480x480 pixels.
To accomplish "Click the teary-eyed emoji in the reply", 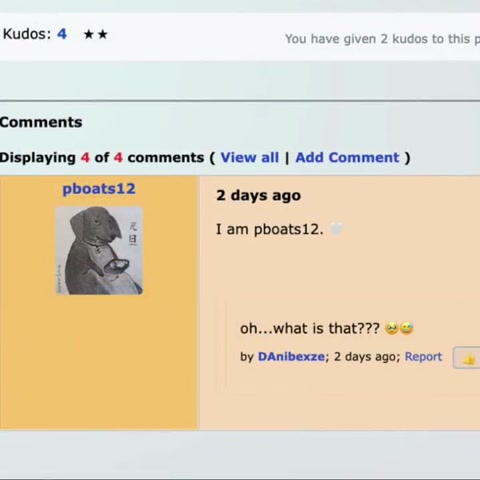I will coord(392,328).
